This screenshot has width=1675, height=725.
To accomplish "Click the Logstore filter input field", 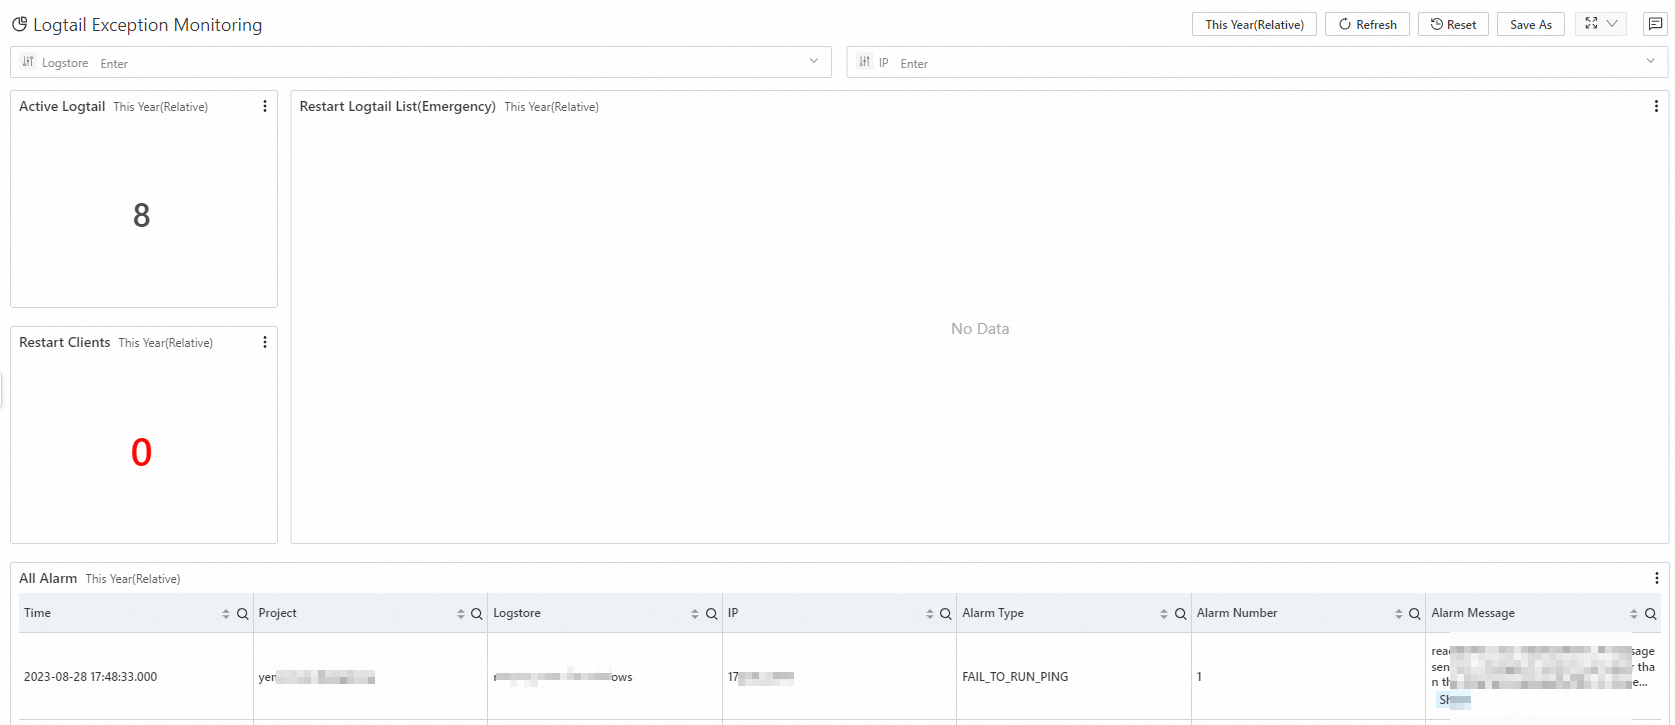I will (x=420, y=62).
